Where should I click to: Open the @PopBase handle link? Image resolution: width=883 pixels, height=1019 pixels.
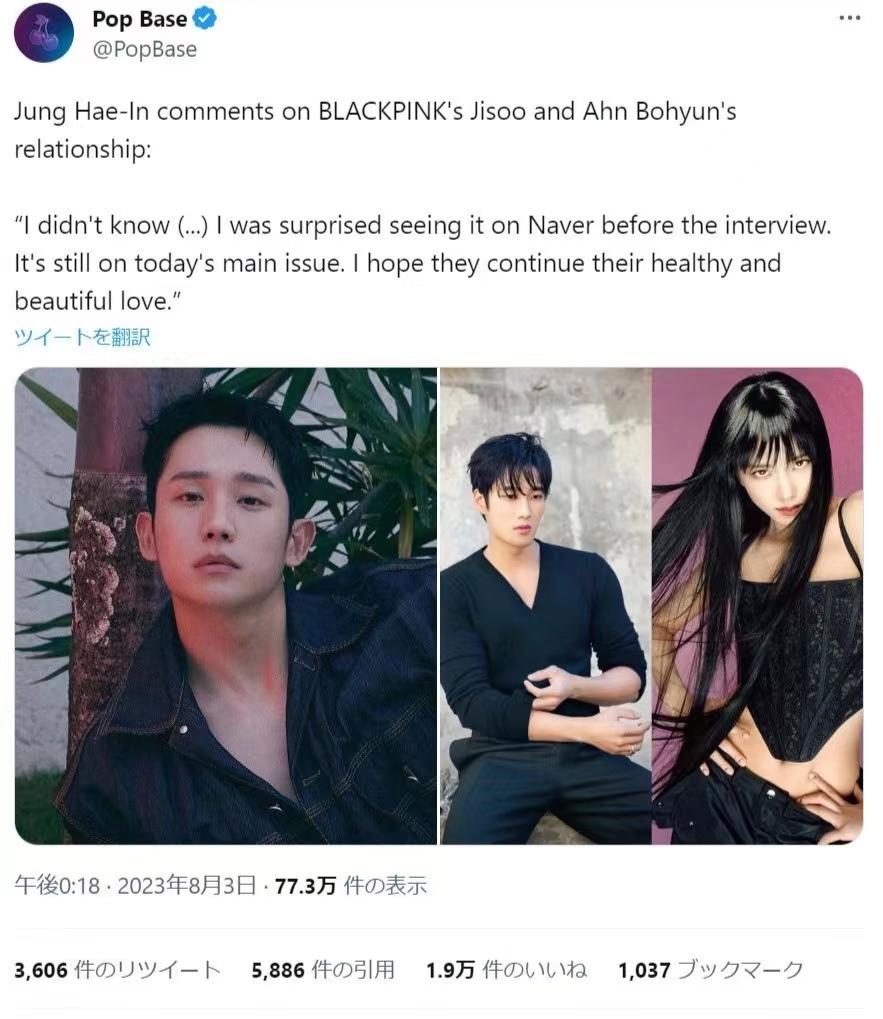[x=144, y=49]
